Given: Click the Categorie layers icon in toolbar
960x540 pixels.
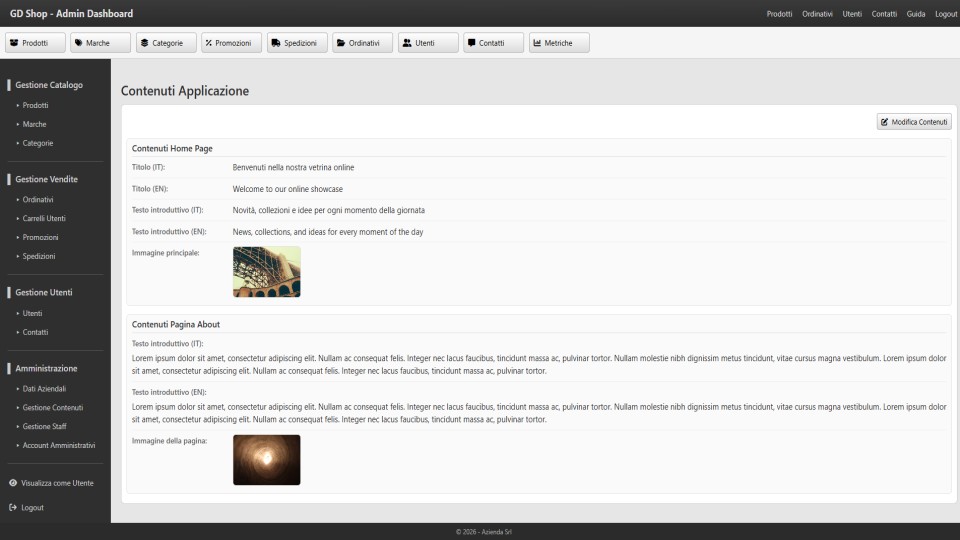Looking at the screenshot, I should pos(144,43).
